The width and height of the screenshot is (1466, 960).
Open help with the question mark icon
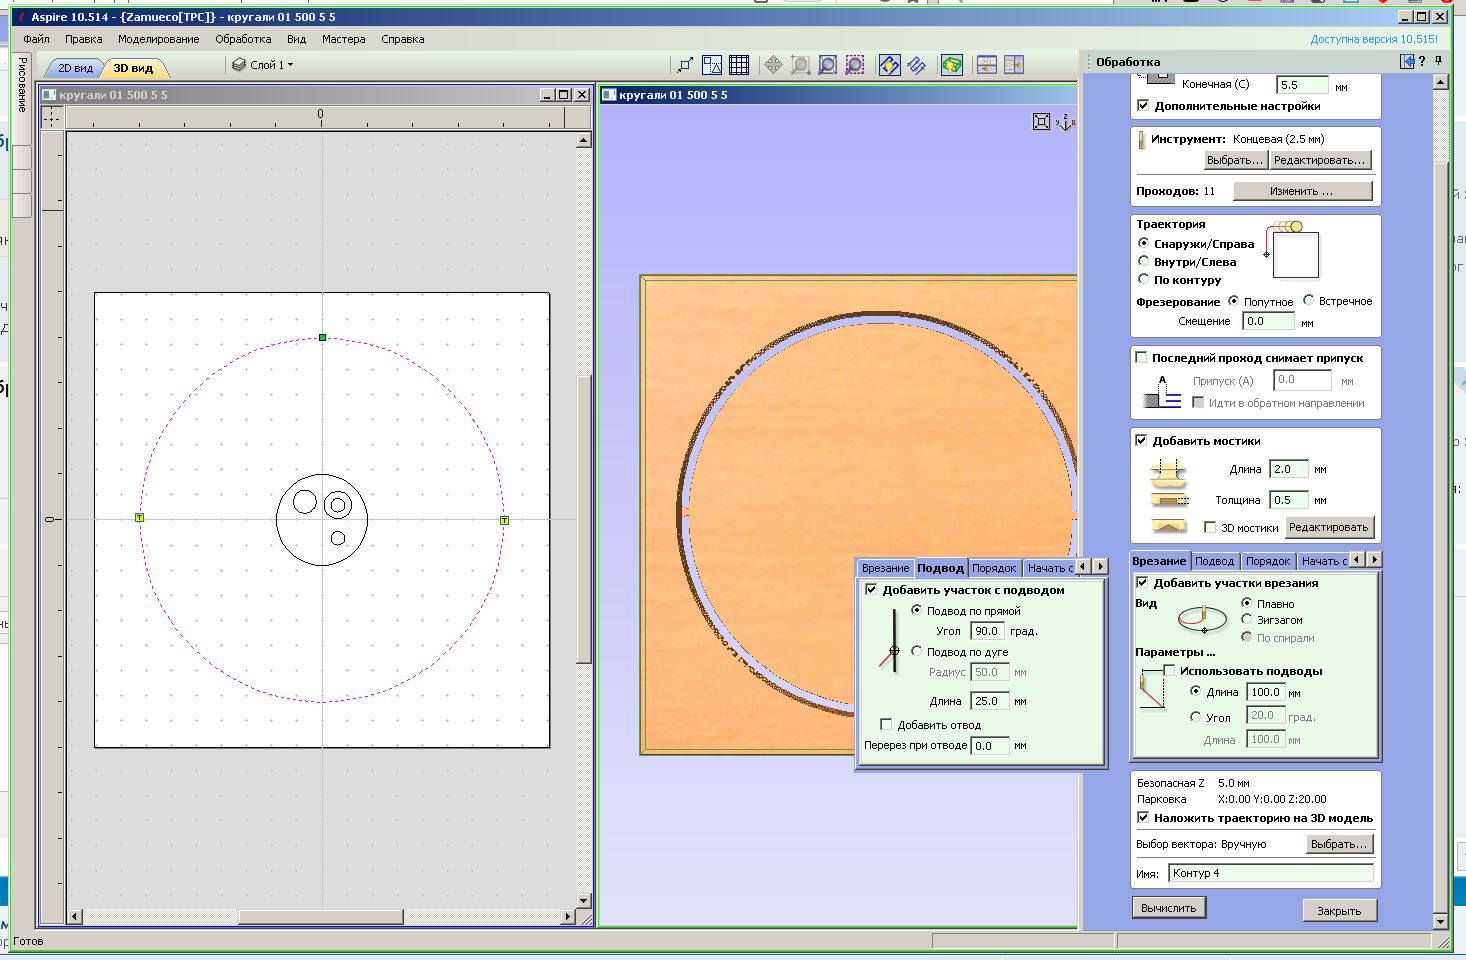point(1422,61)
